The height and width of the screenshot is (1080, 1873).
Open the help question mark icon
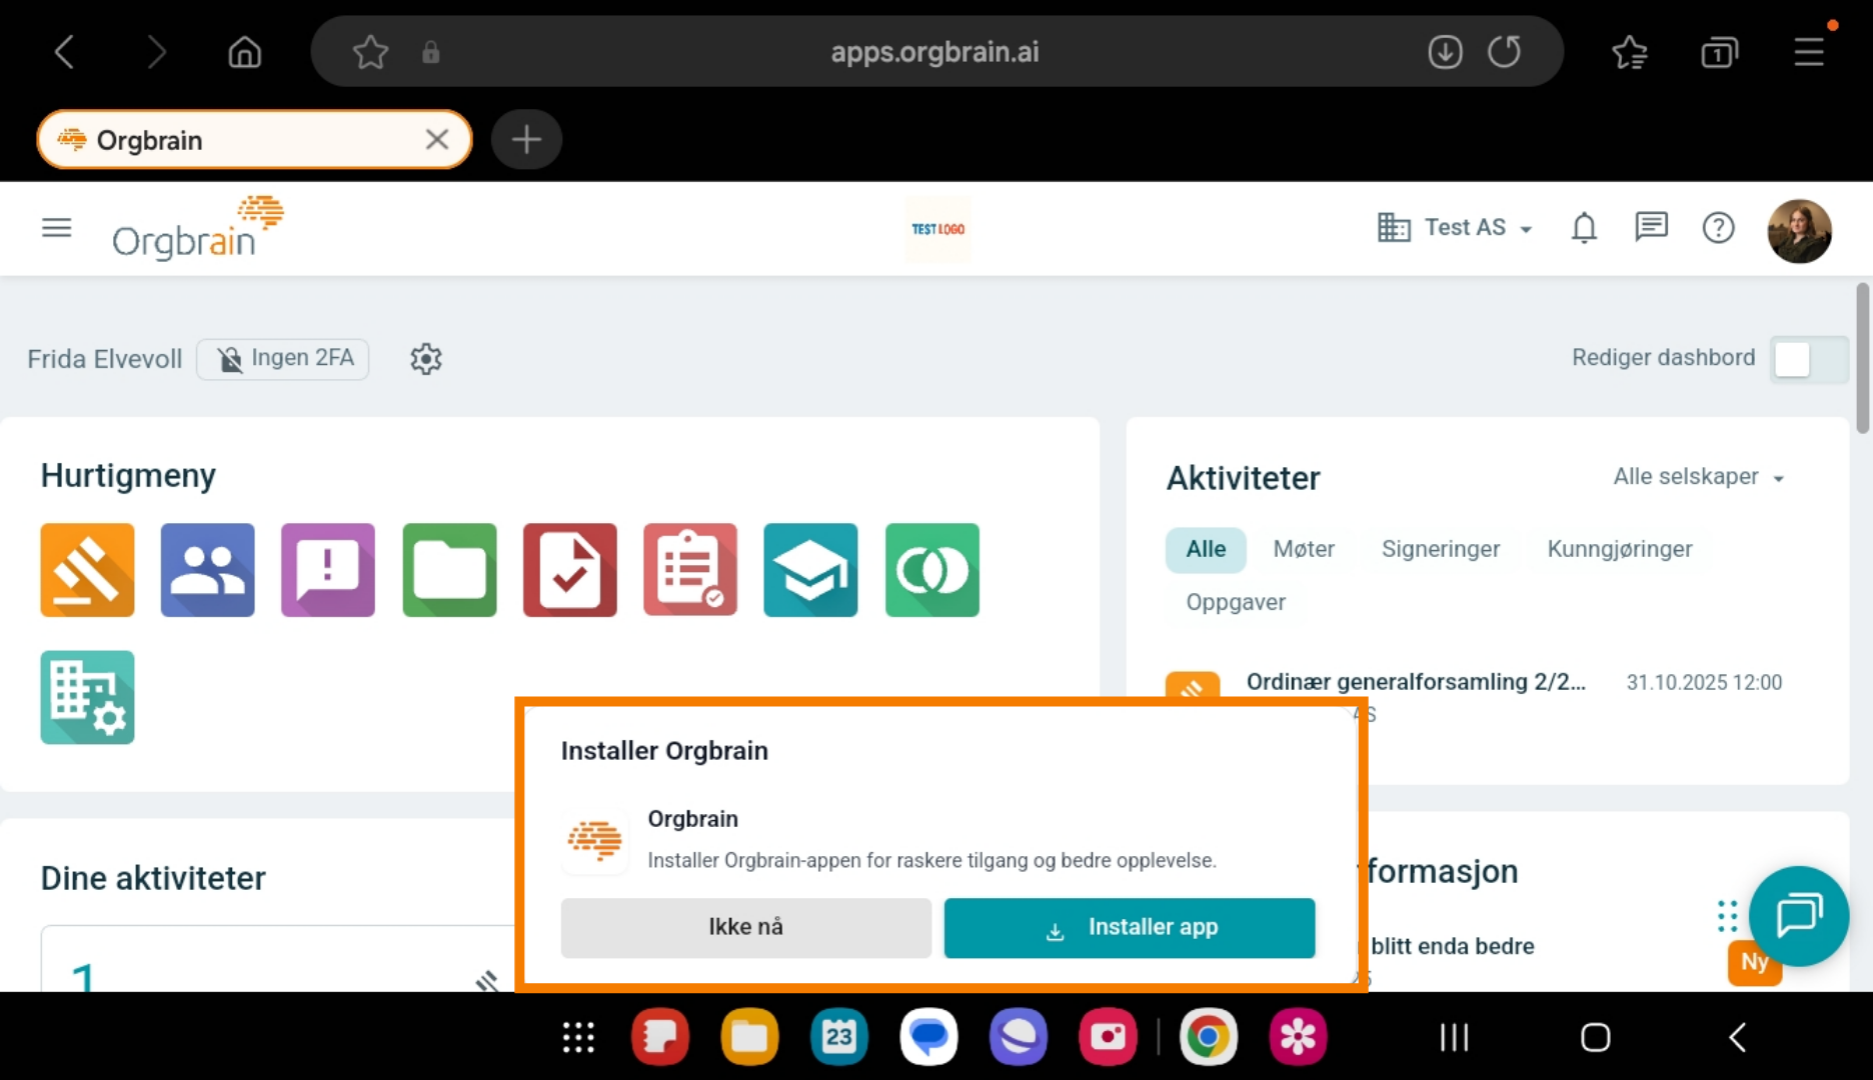click(1719, 228)
